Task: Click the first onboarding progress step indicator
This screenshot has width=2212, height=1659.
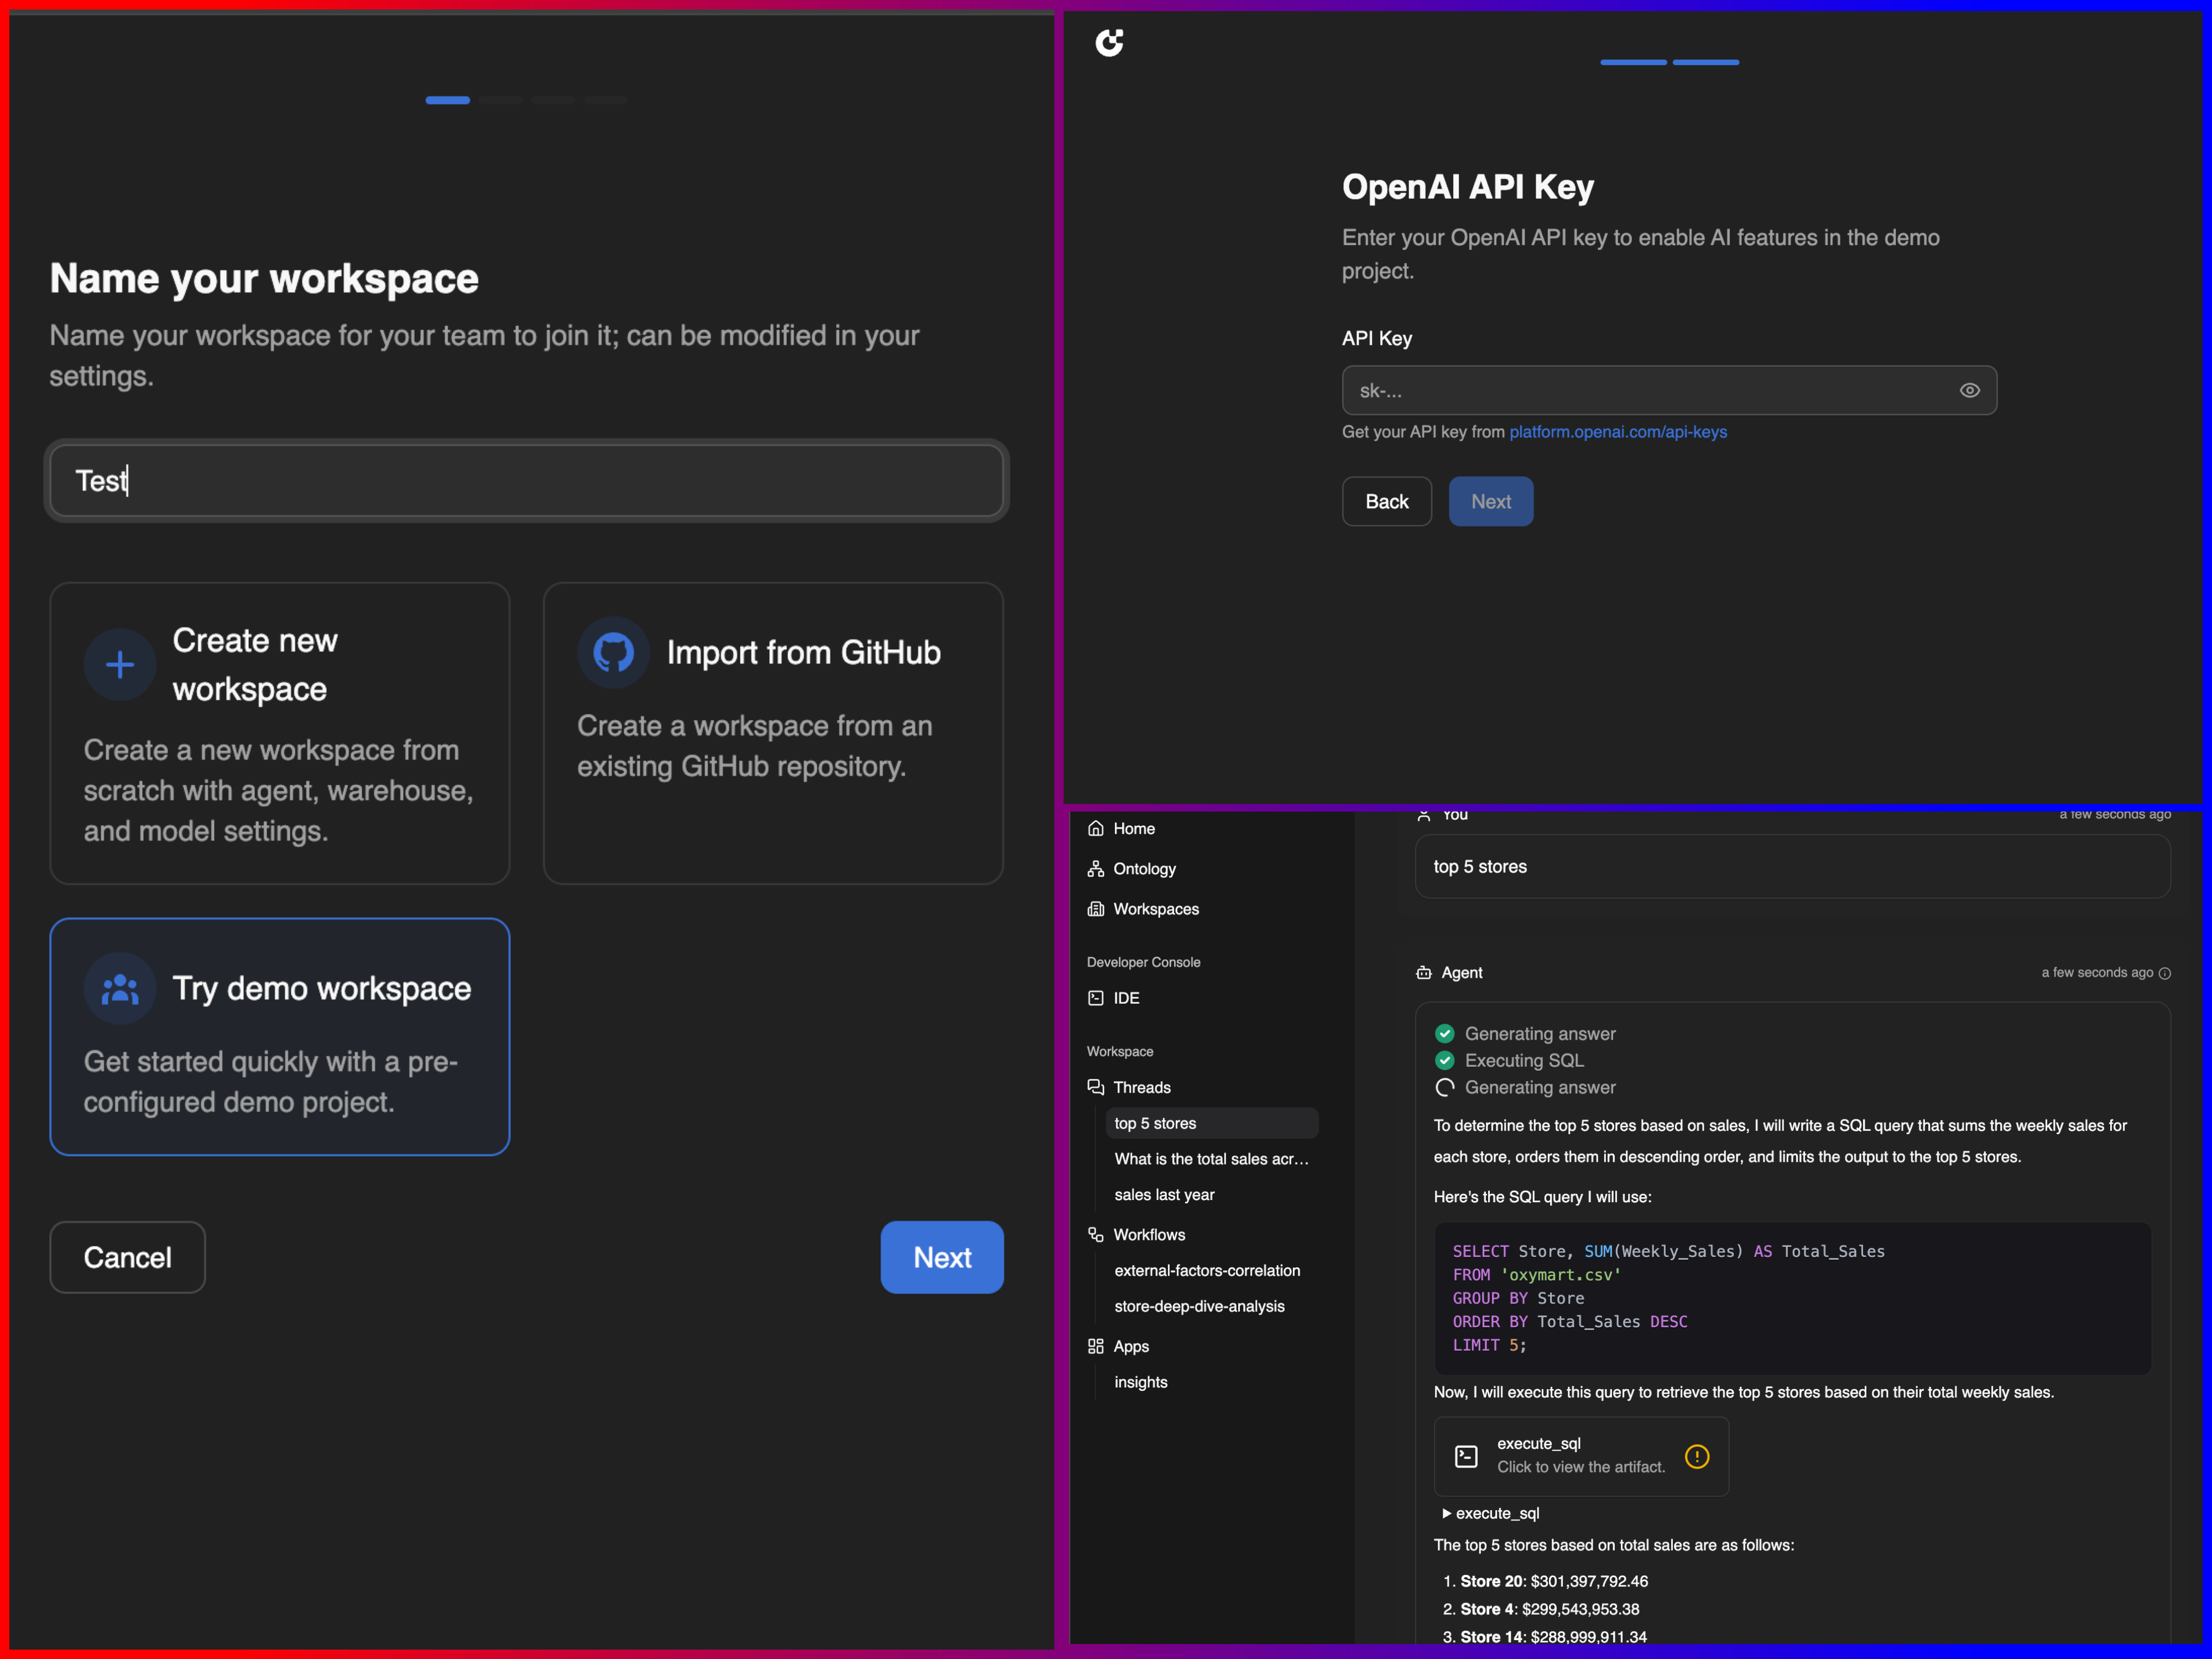Action: click(447, 100)
